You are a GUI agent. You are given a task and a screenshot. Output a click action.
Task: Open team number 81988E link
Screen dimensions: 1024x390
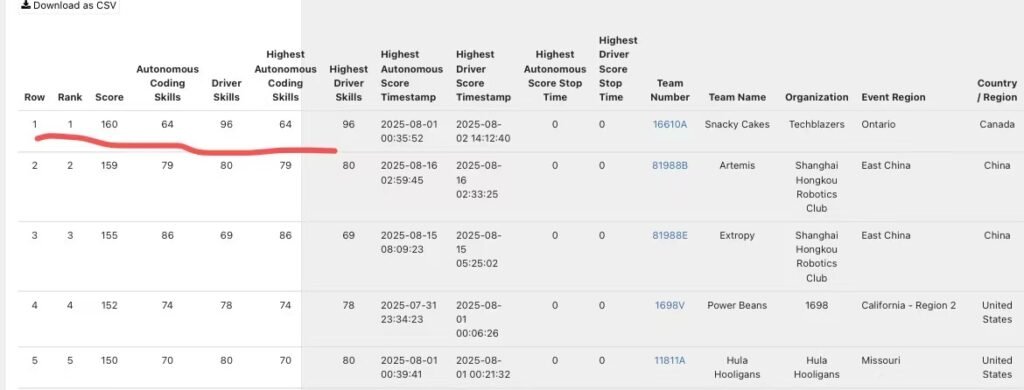point(670,235)
